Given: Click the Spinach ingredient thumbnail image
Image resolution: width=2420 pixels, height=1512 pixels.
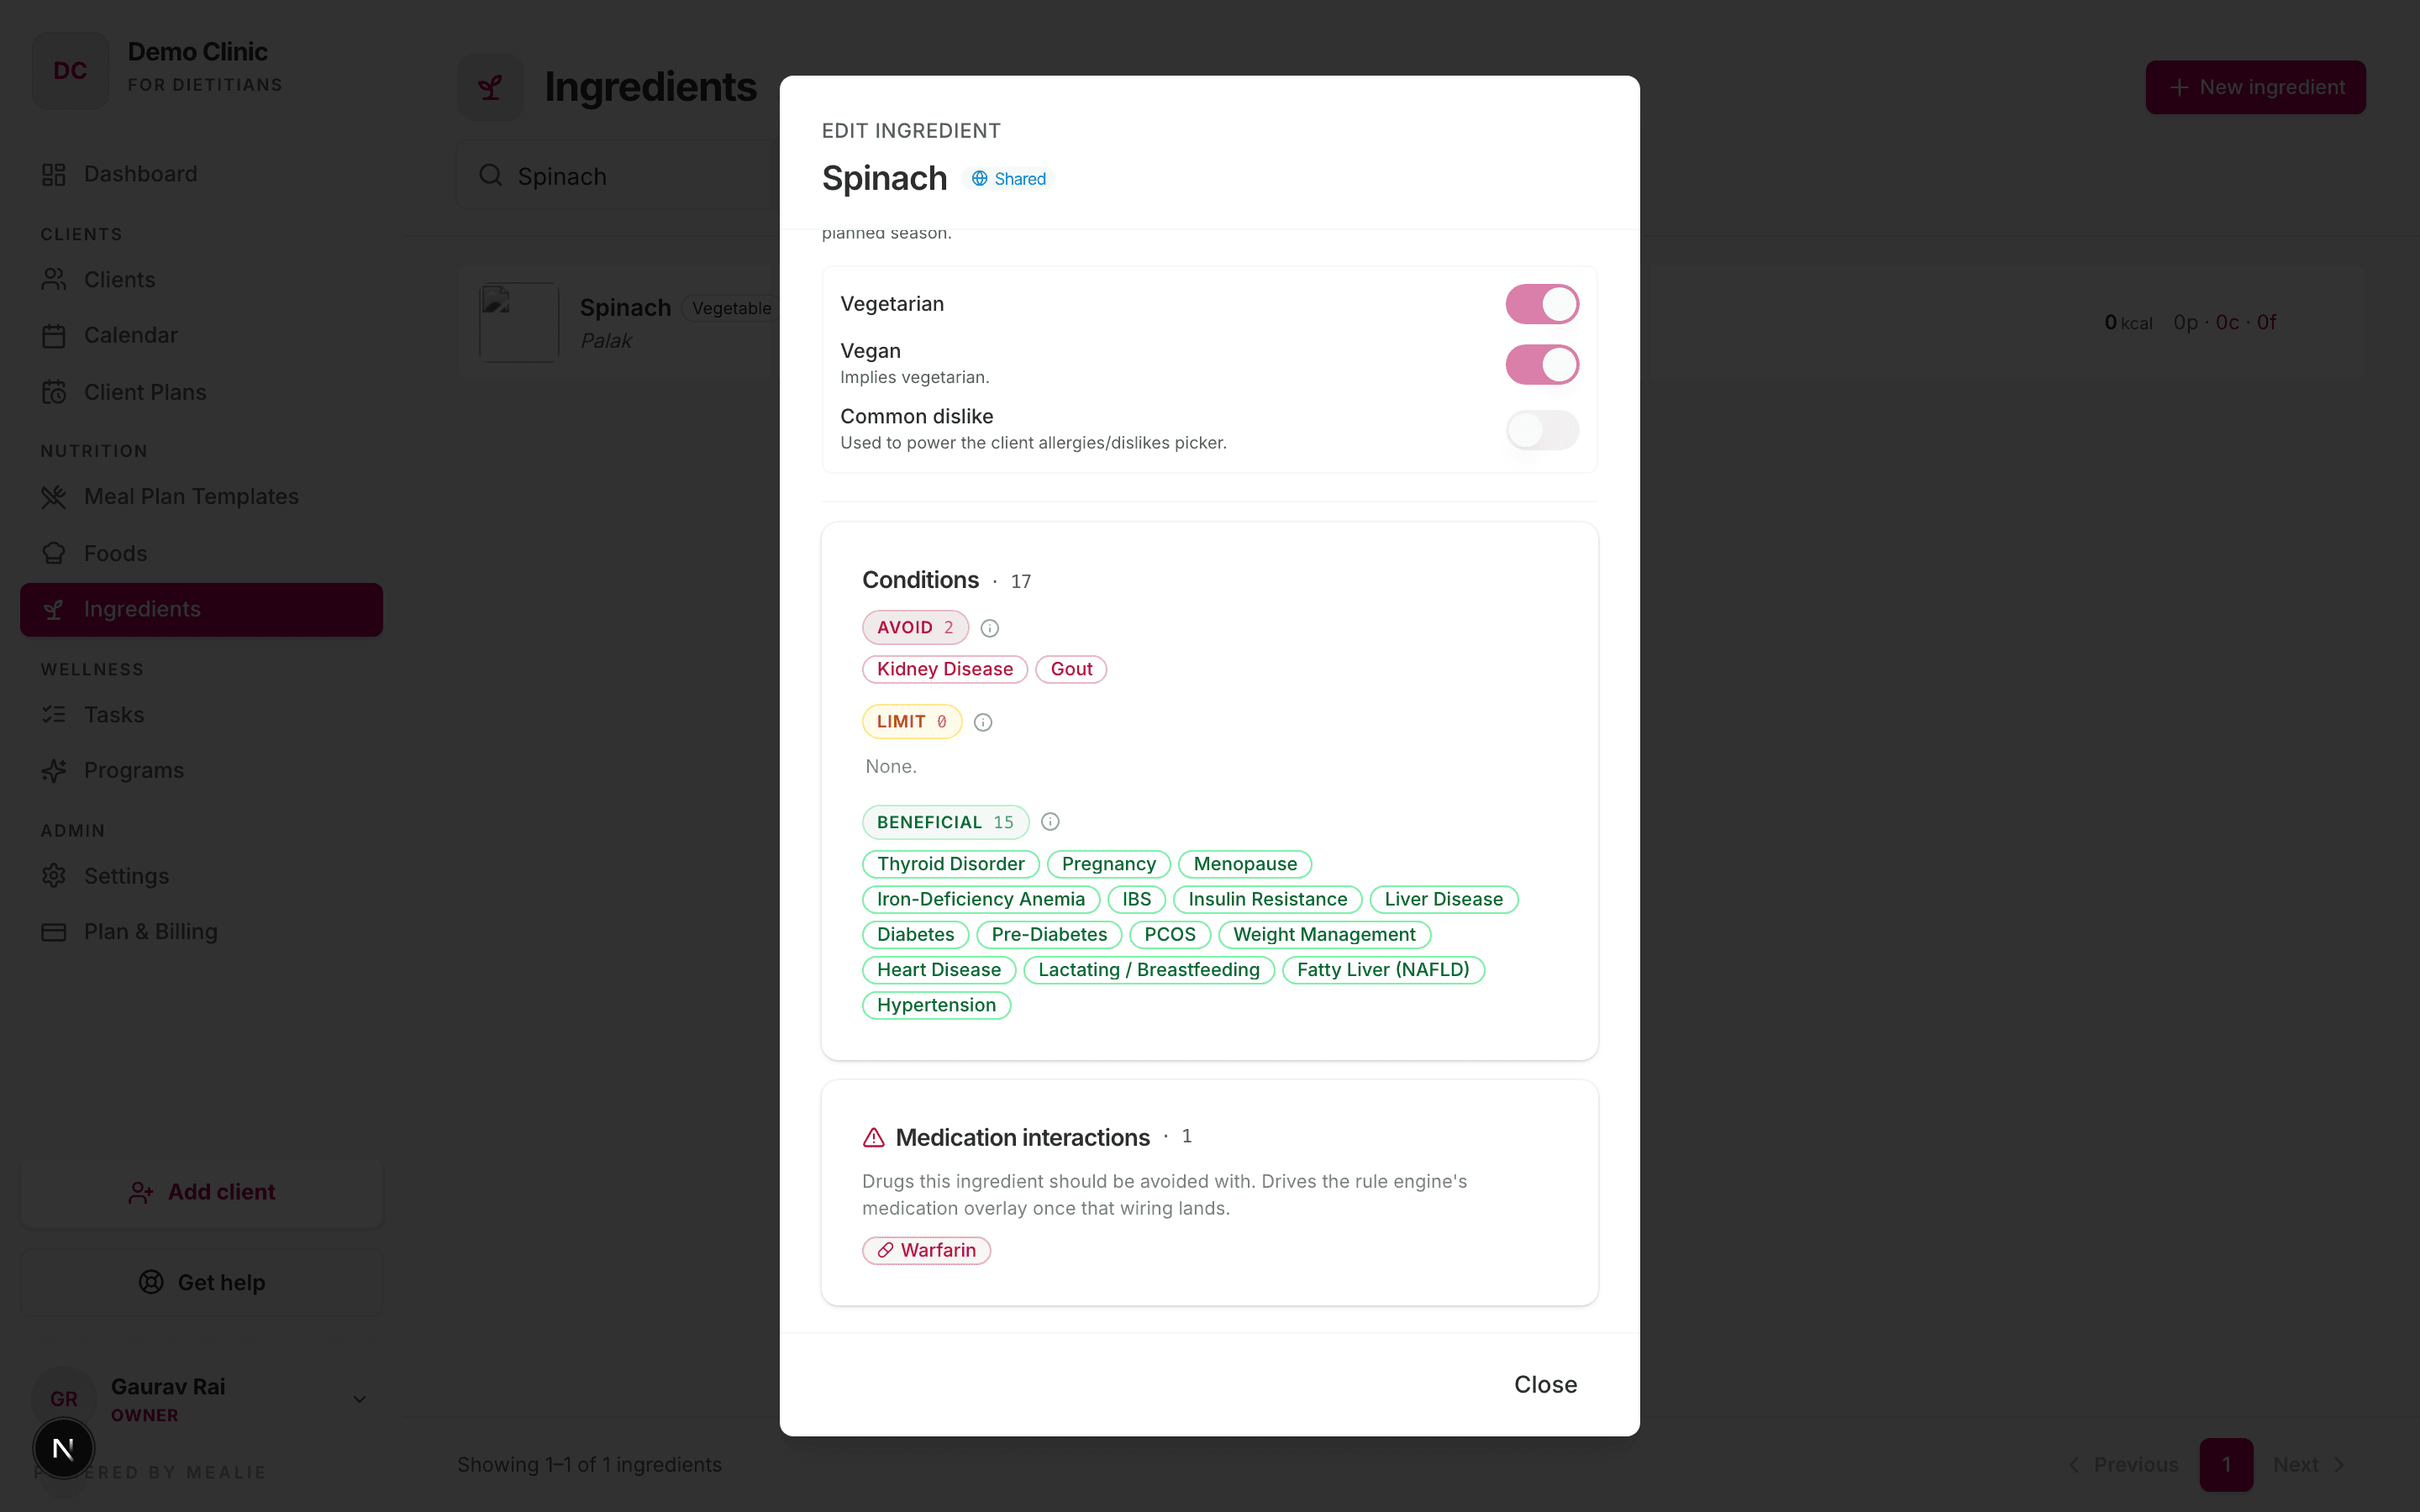Looking at the screenshot, I should [519, 322].
